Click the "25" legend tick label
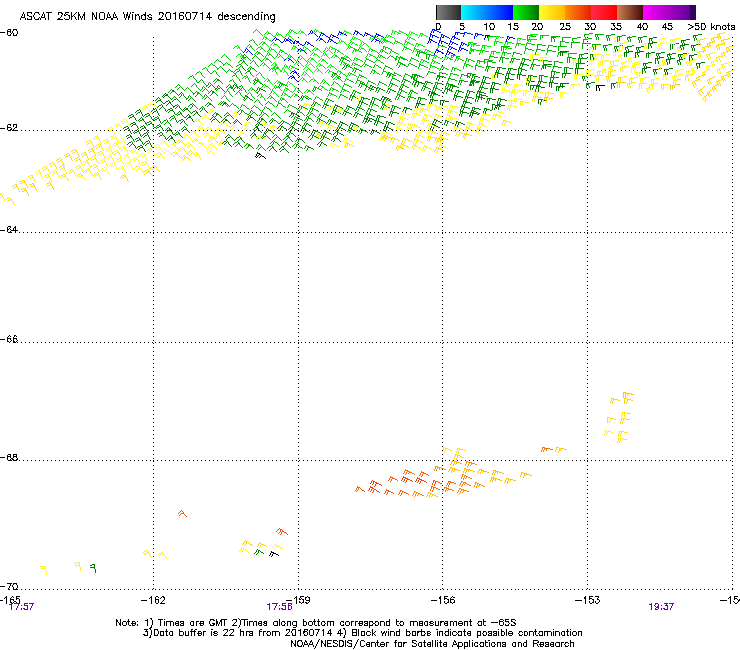The image size is (740, 650). pos(564,27)
